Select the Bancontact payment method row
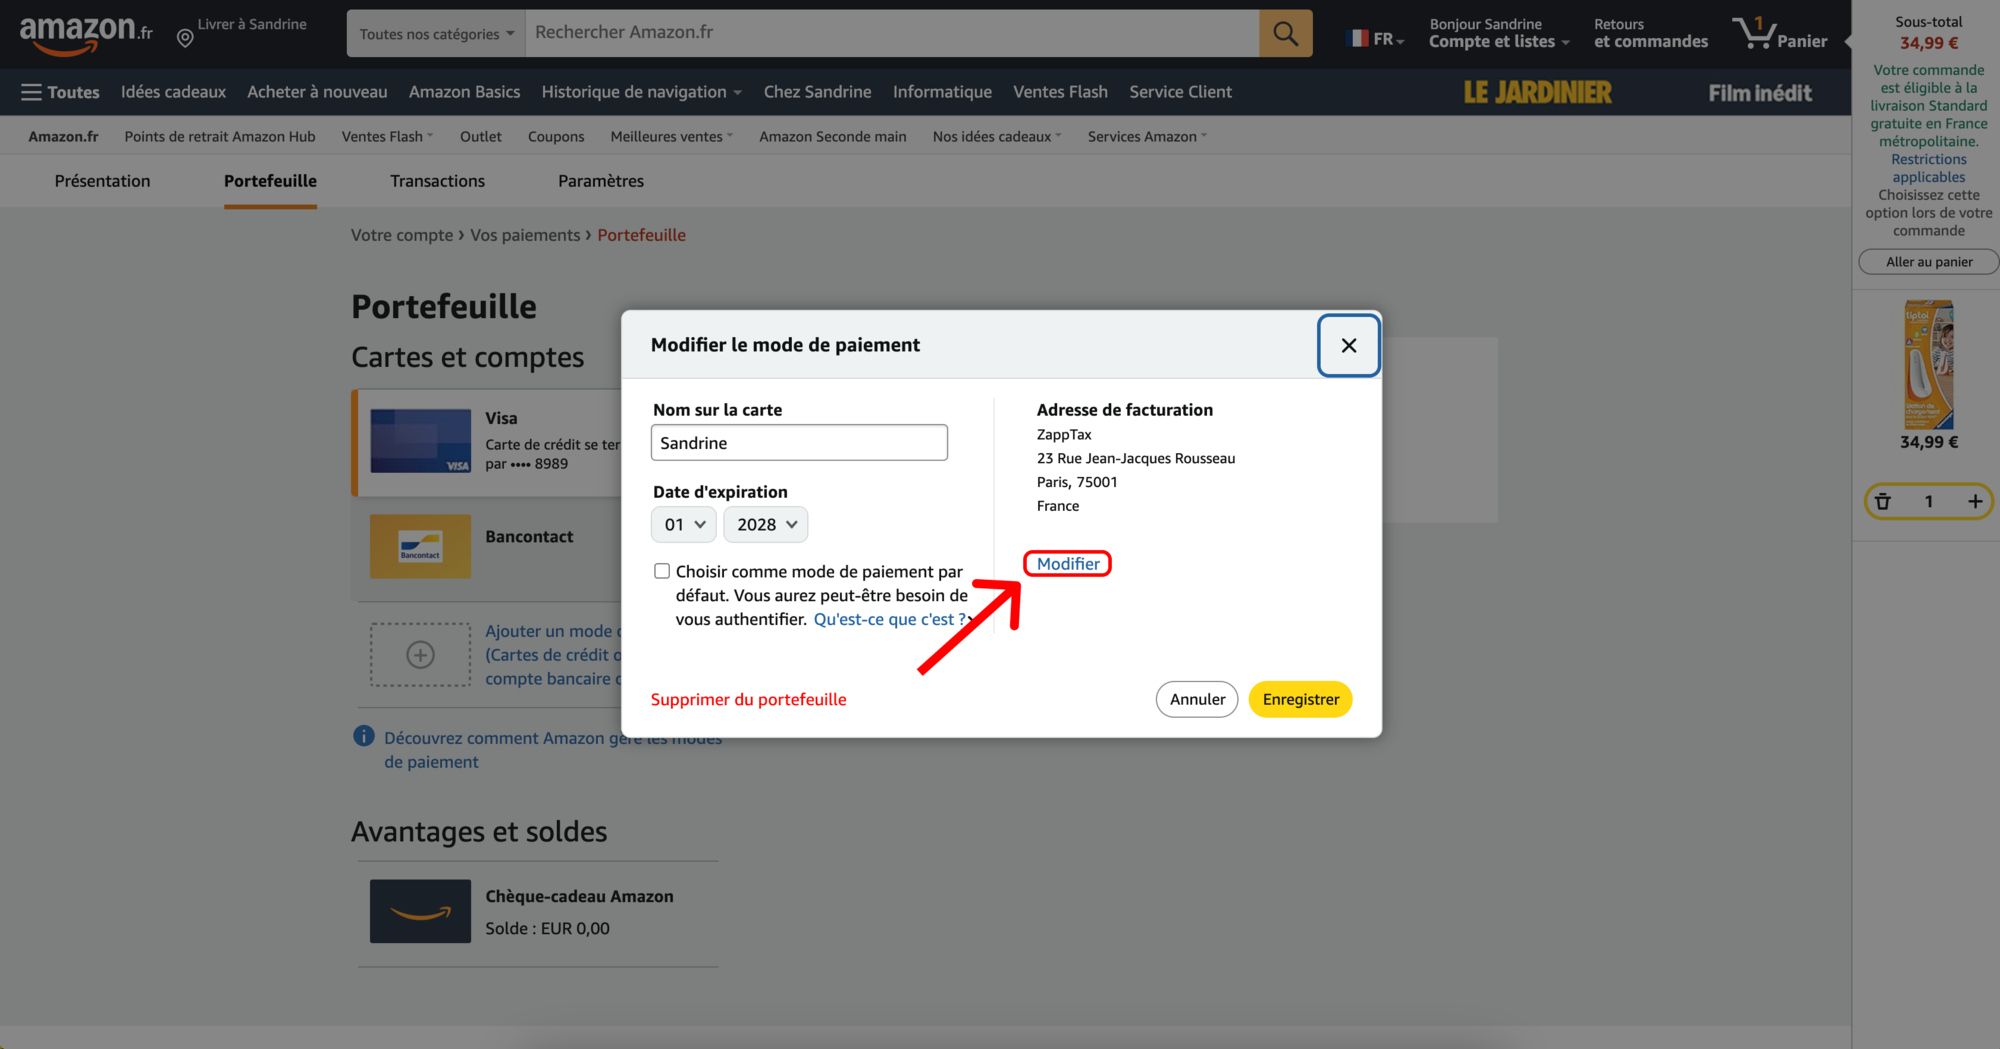The width and height of the screenshot is (2000, 1049). pos(487,547)
